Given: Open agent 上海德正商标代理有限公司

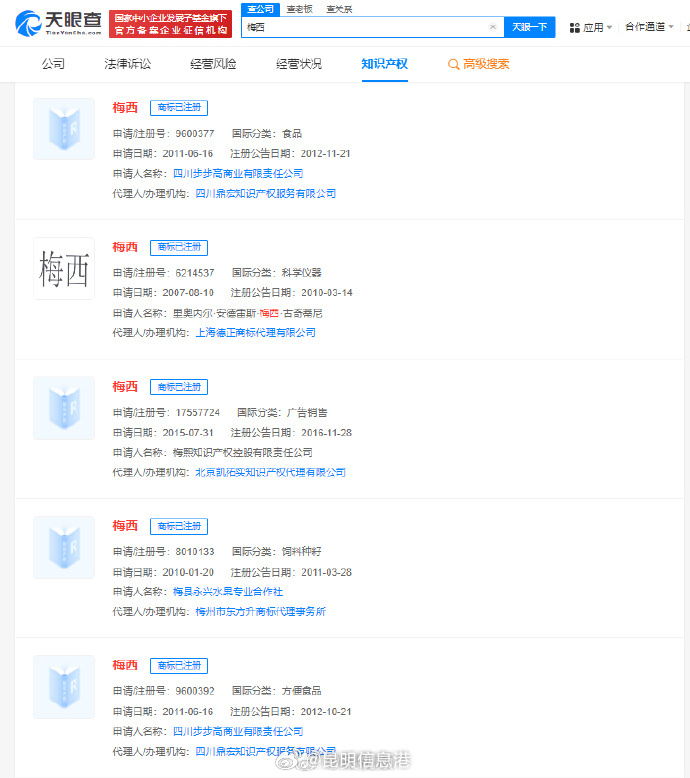Looking at the screenshot, I should [255, 332].
